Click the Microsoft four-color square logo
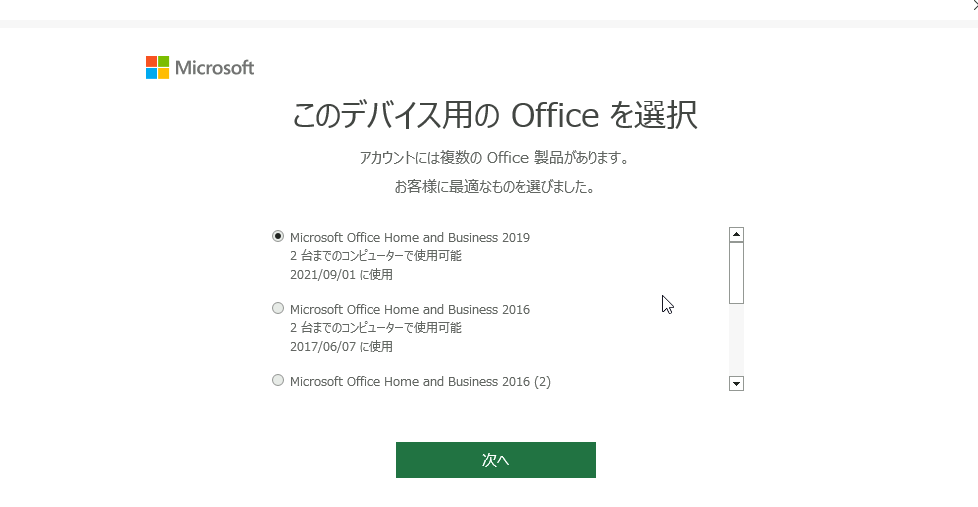This screenshot has width=978, height=507. (158, 67)
